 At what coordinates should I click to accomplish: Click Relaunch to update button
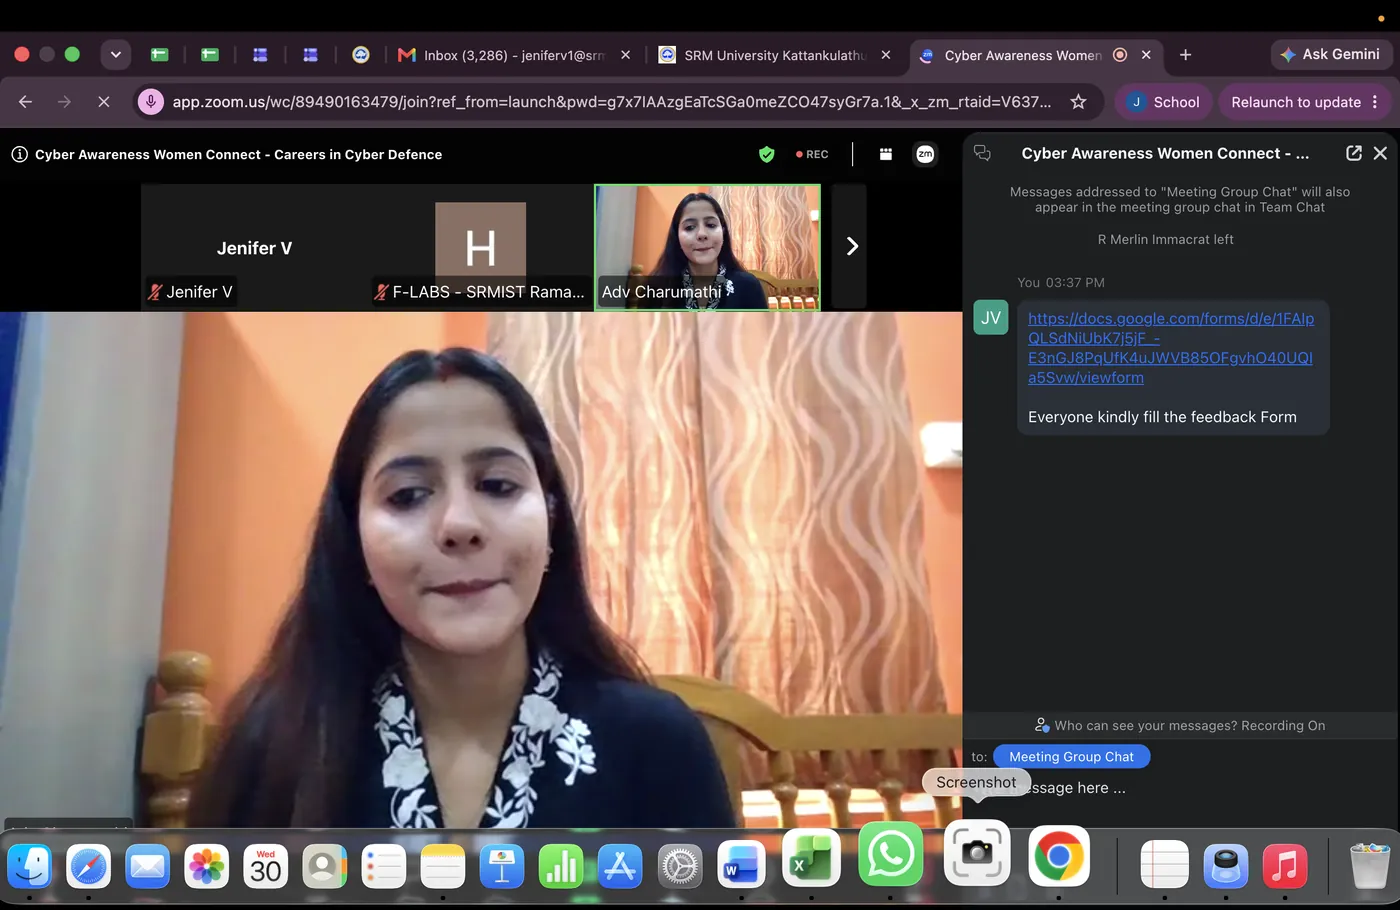point(1296,102)
